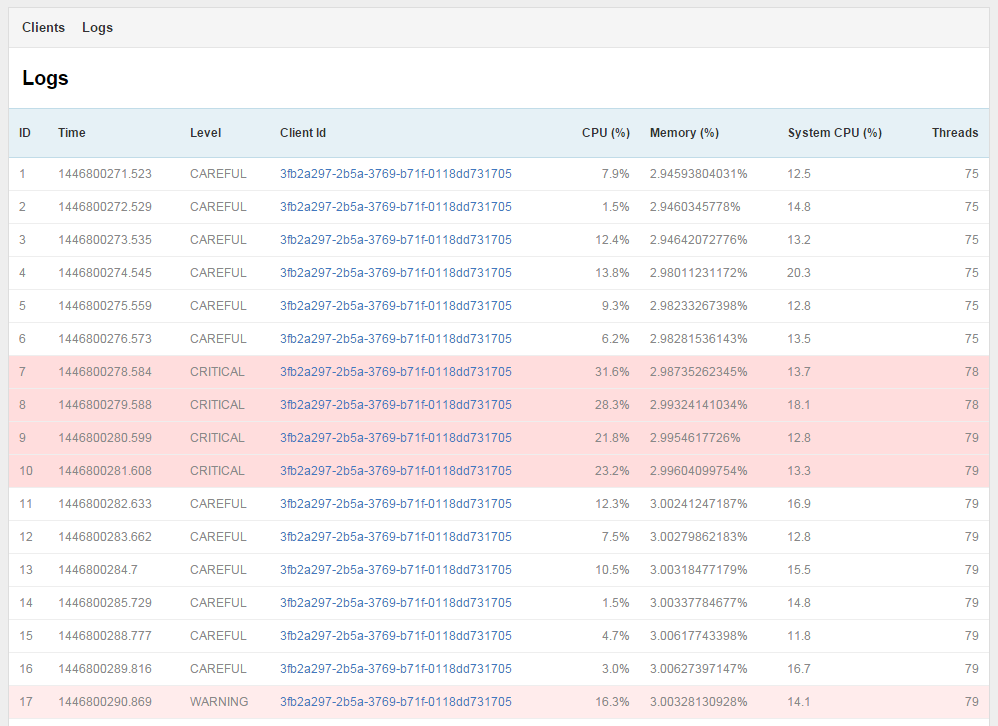
Task: Open the Clients navigation item
Action: (43, 27)
